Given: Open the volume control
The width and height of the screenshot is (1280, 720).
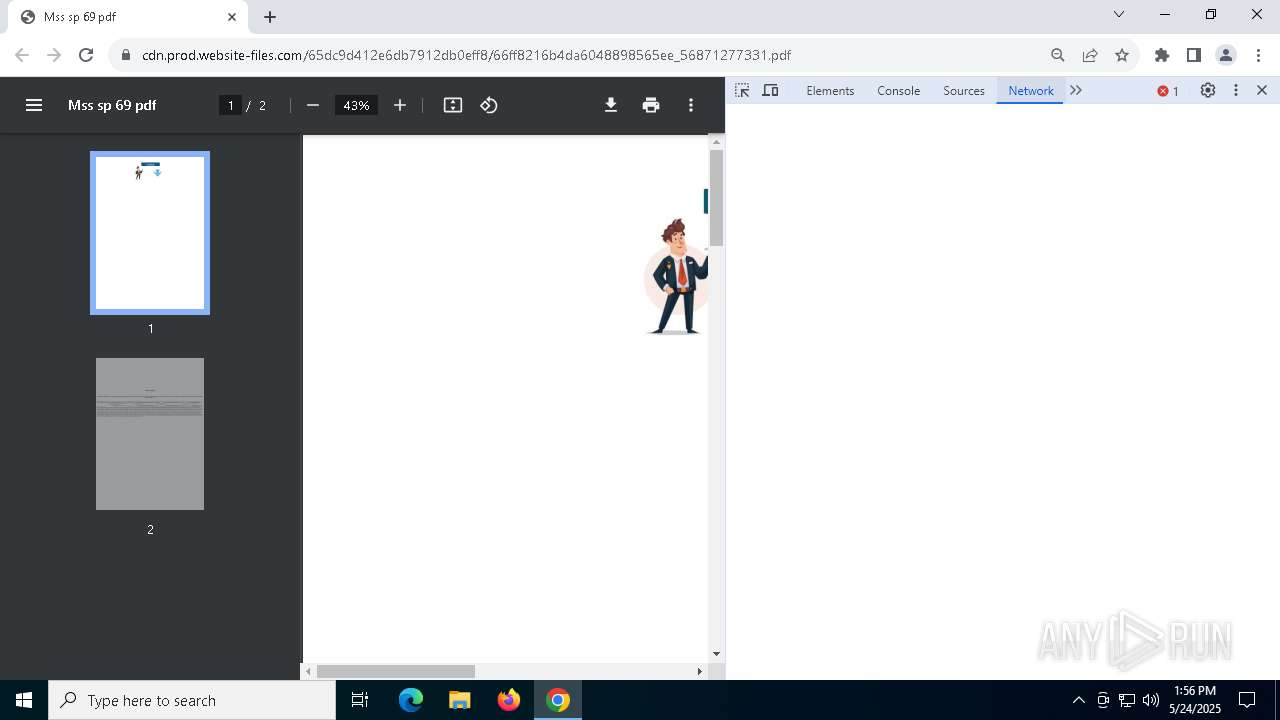Looking at the screenshot, I should pyautogui.click(x=1151, y=700).
